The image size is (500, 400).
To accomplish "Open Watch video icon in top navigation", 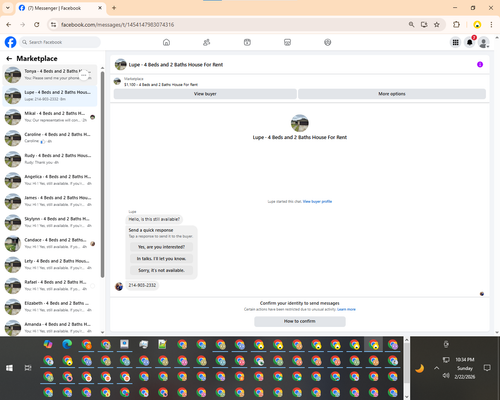I will [x=247, y=42].
